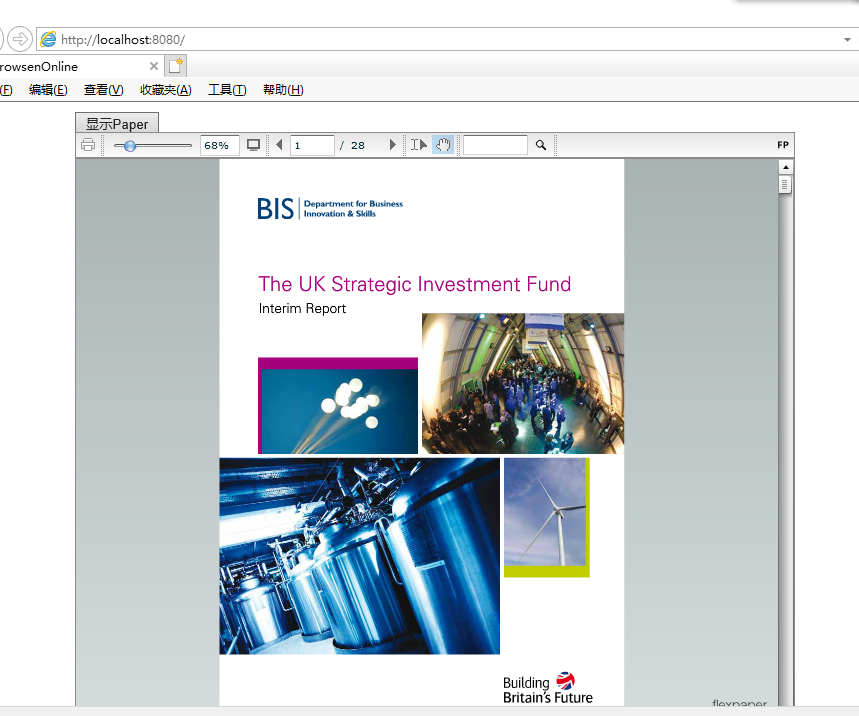Grab the viewer vertical scrollbar thumb
The width and height of the screenshot is (859, 716).
point(784,185)
